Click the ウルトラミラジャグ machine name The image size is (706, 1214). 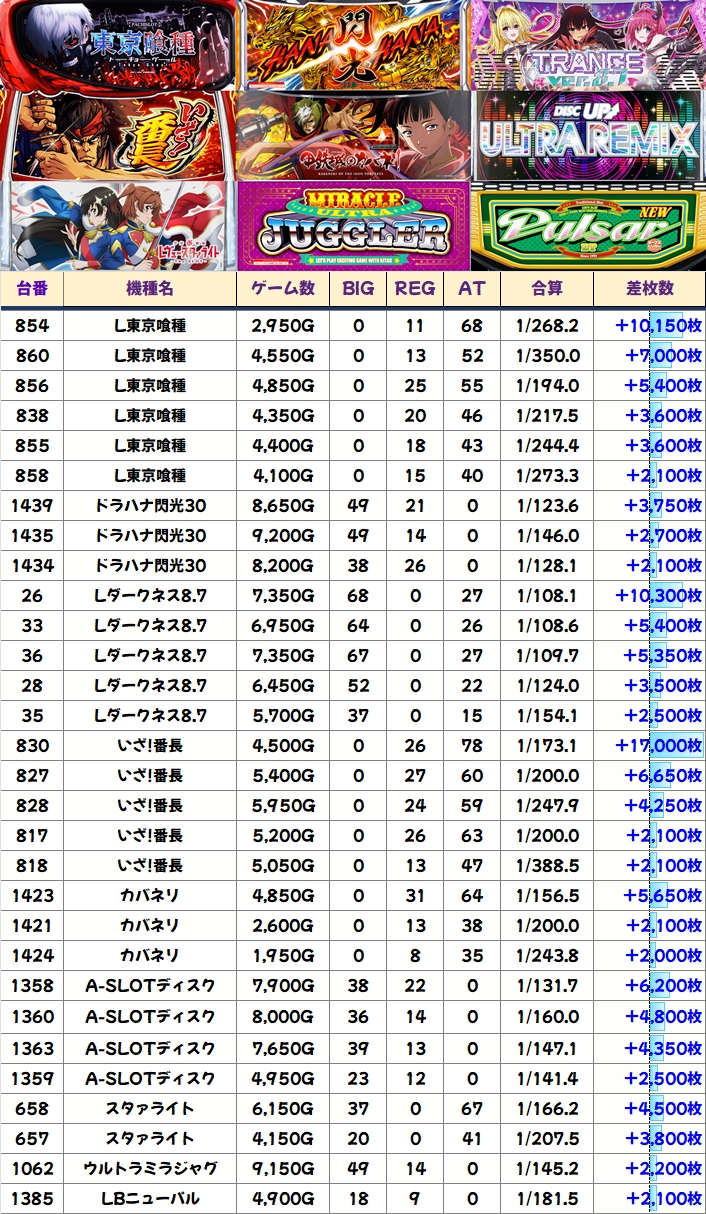click(x=150, y=1168)
